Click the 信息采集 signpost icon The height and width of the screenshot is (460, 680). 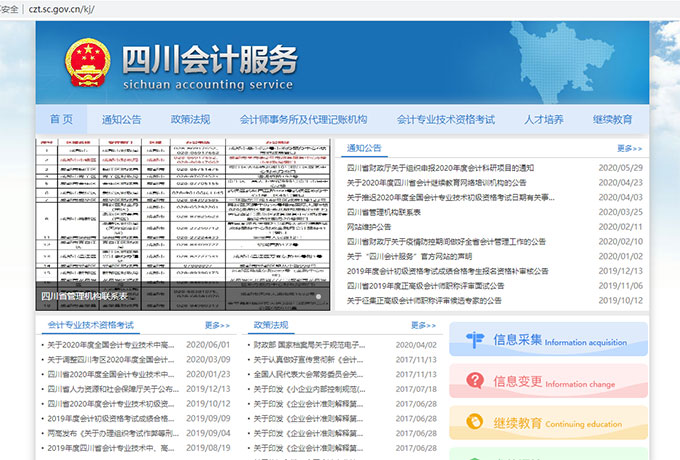(474, 340)
